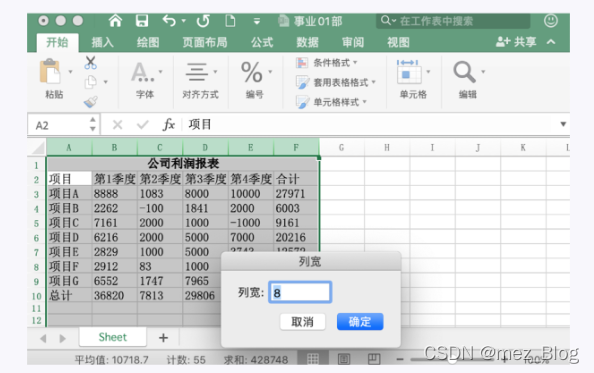Open the 审阅 tab

[x=353, y=42]
